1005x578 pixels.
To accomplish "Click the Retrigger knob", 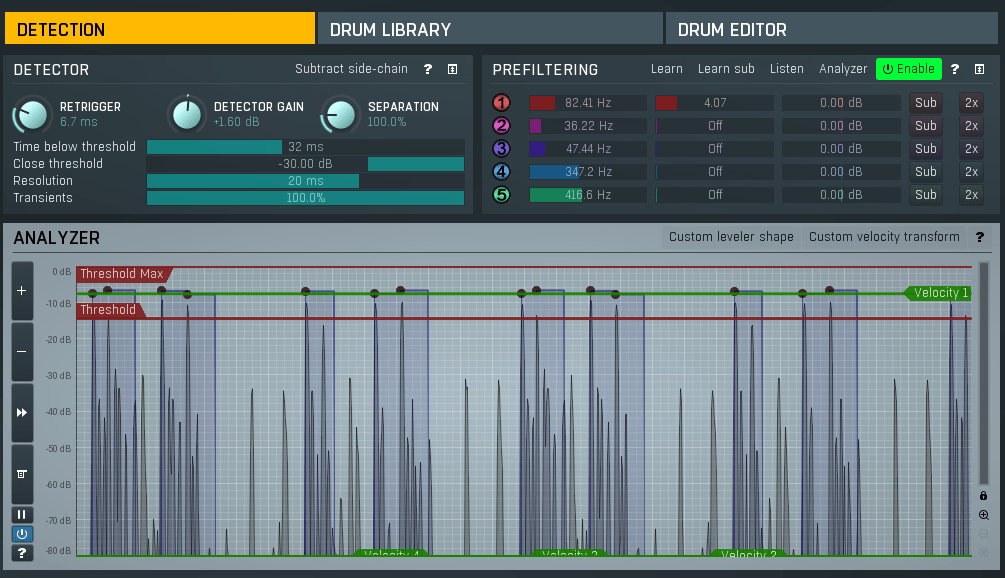I will [32, 115].
